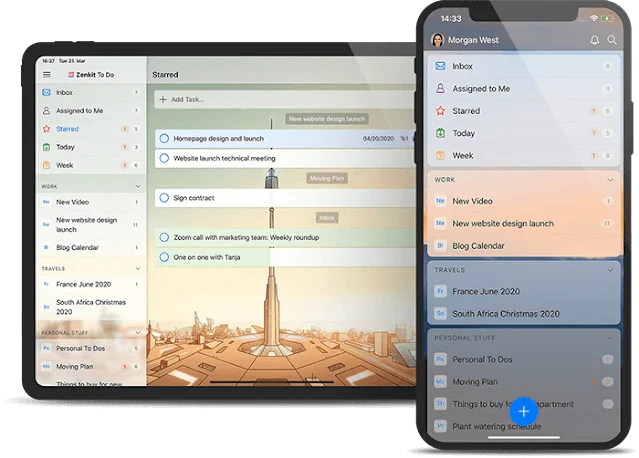Viewport: 639px width, 458px height.
Task: Click the Today calendar icon in the tablet sidebar
Action: click(x=46, y=147)
